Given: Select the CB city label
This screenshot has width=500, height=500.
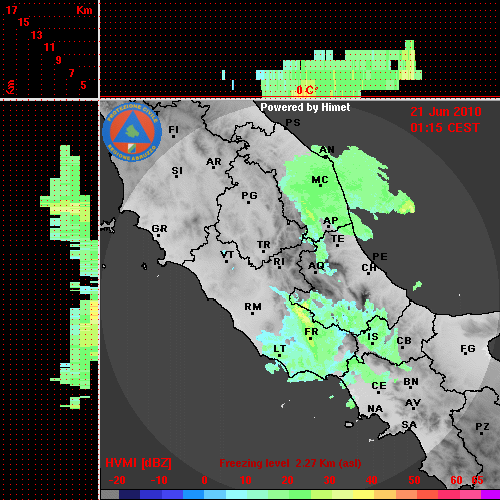Looking at the screenshot, I should point(404,341).
